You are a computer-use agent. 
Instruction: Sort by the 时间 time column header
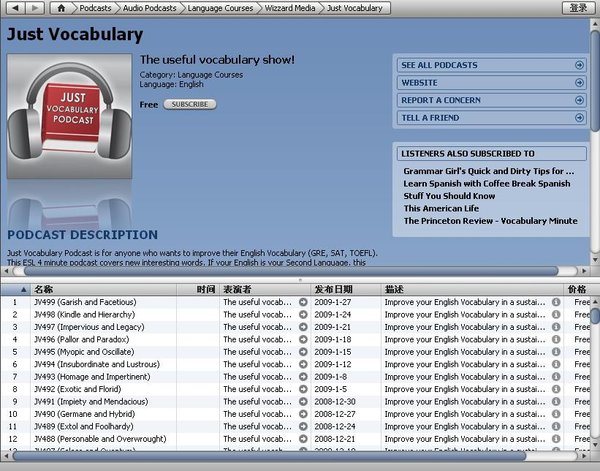point(198,290)
